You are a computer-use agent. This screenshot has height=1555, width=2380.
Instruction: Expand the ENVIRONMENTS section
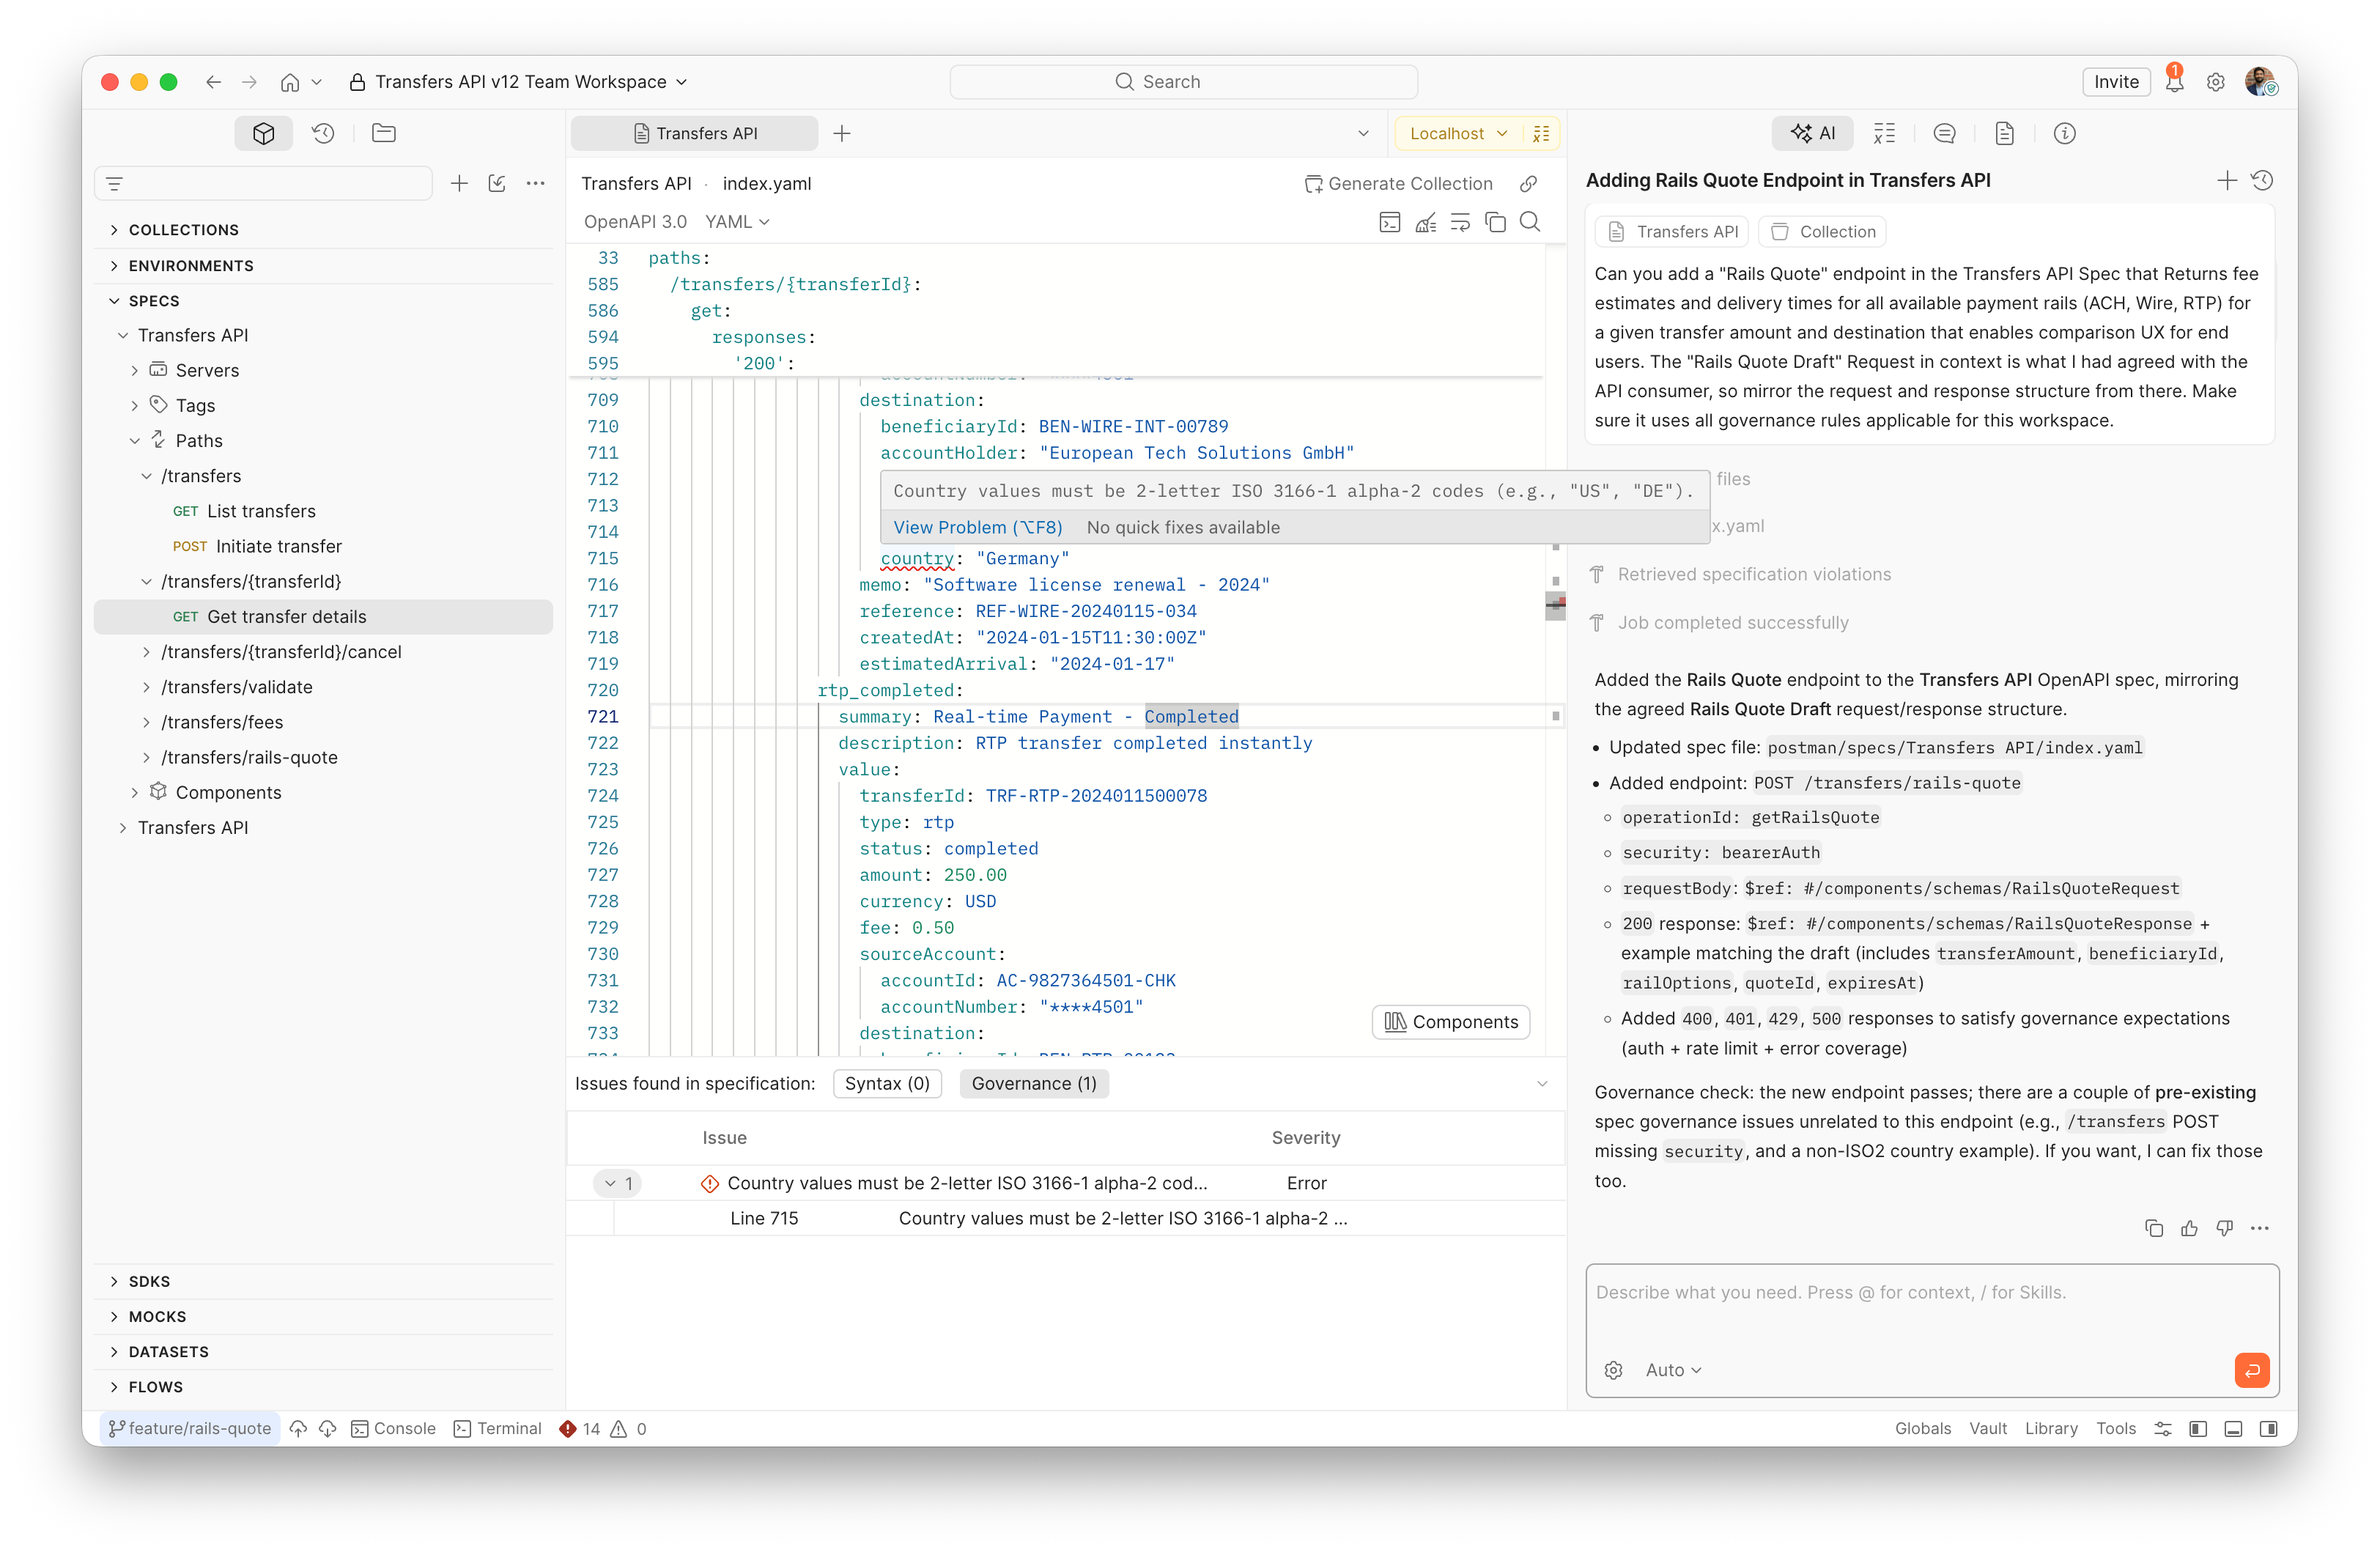[x=114, y=265]
